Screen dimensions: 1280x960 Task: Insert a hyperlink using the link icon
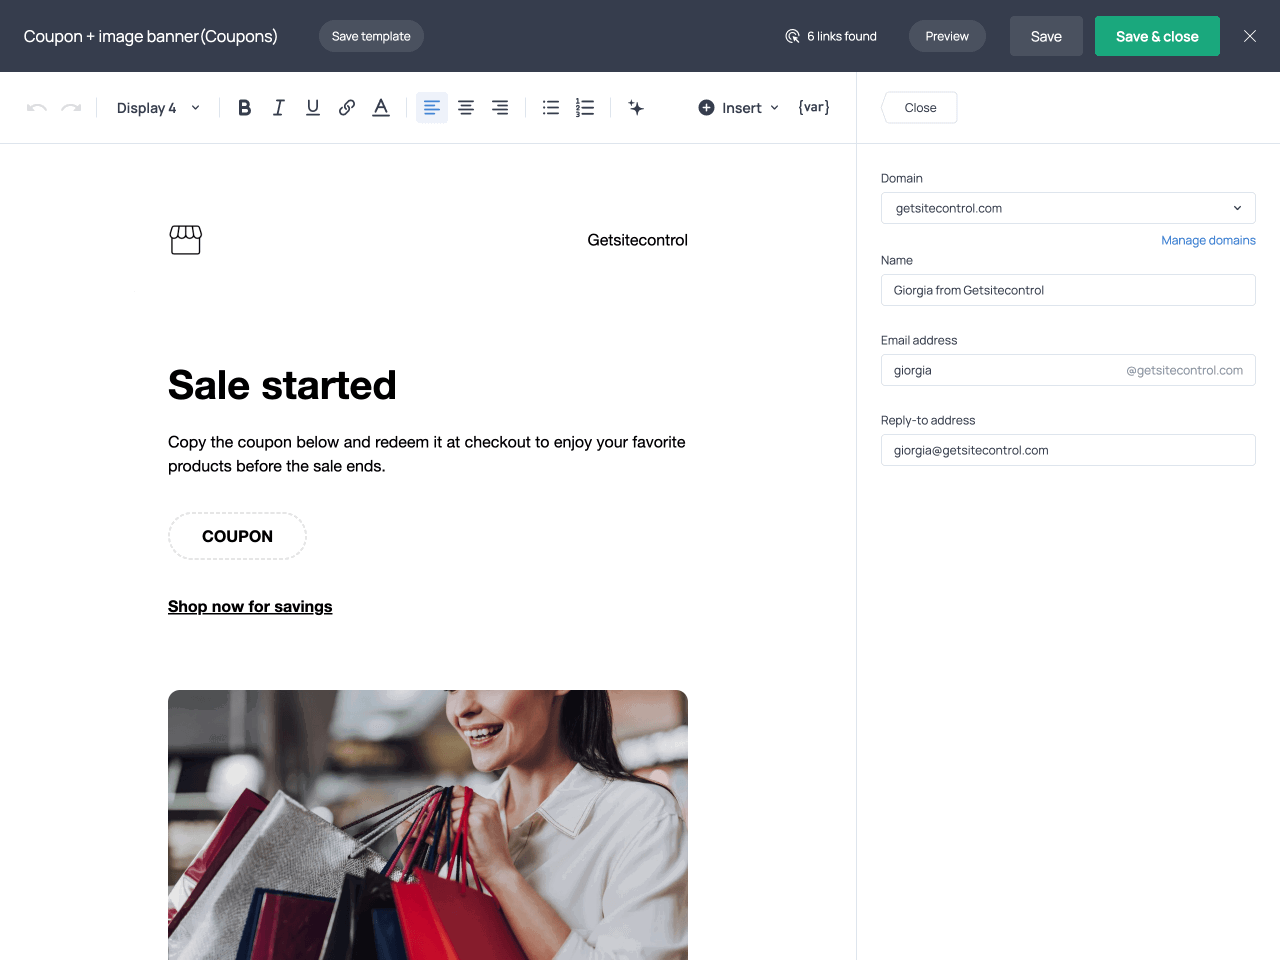(346, 107)
